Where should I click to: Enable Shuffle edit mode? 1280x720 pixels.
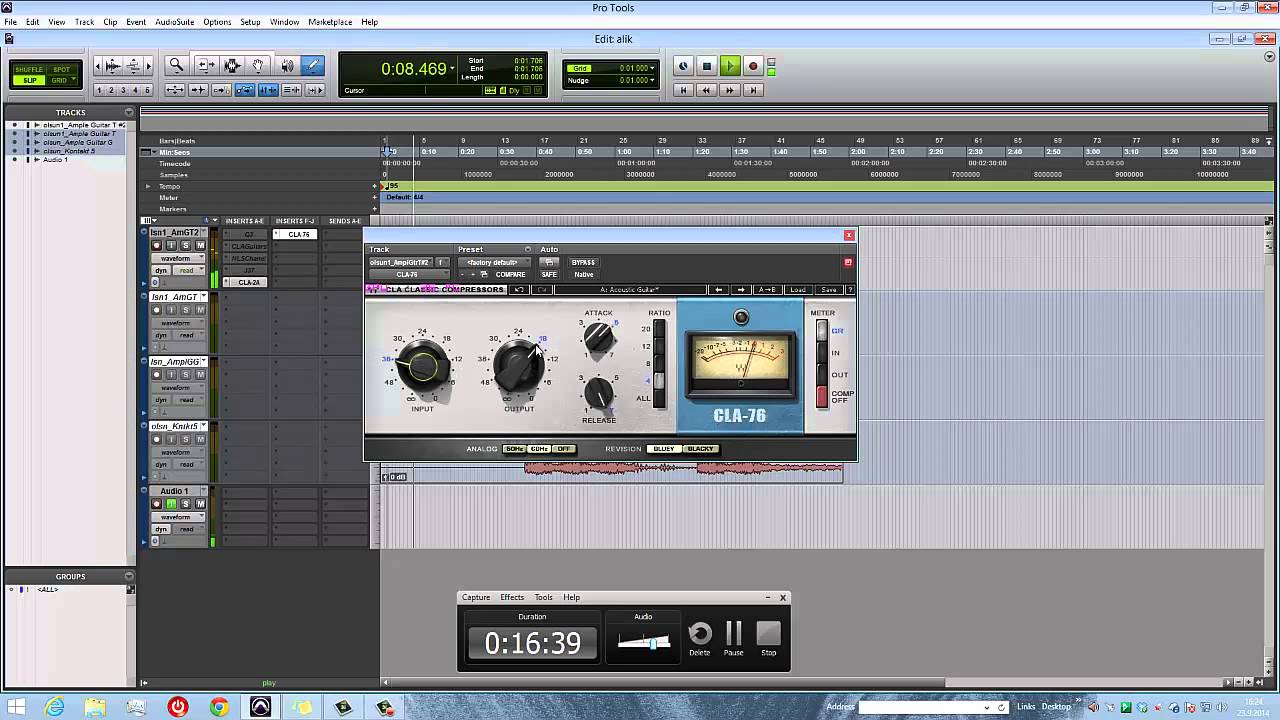pos(31,70)
